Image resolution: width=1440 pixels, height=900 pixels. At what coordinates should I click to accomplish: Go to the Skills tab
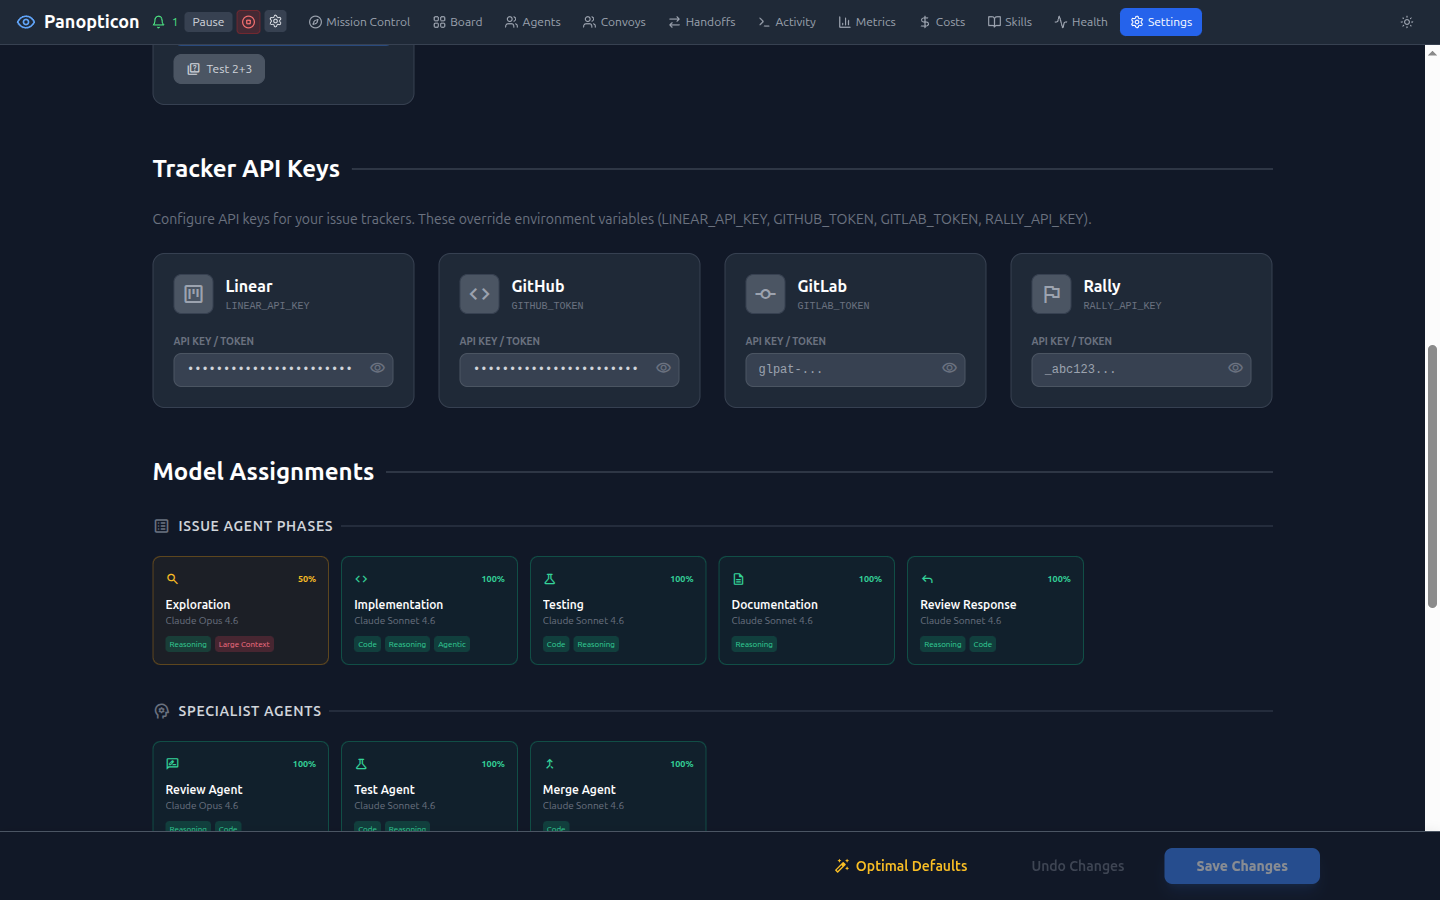point(1010,22)
